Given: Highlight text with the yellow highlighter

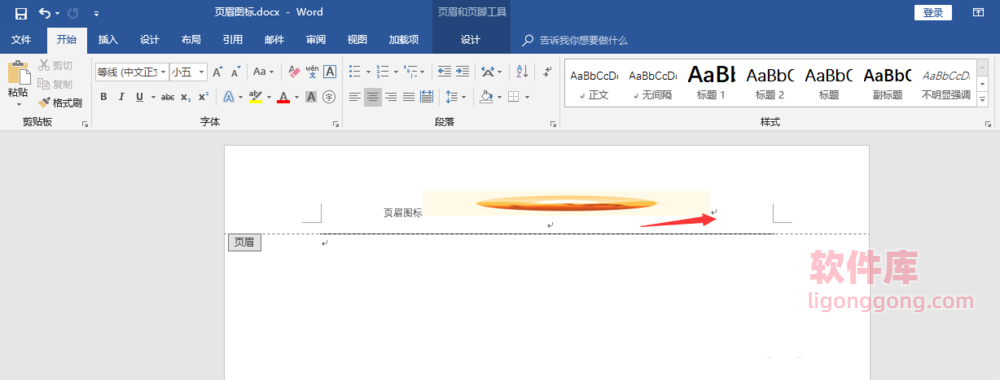Looking at the screenshot, I should pos(255,97).
